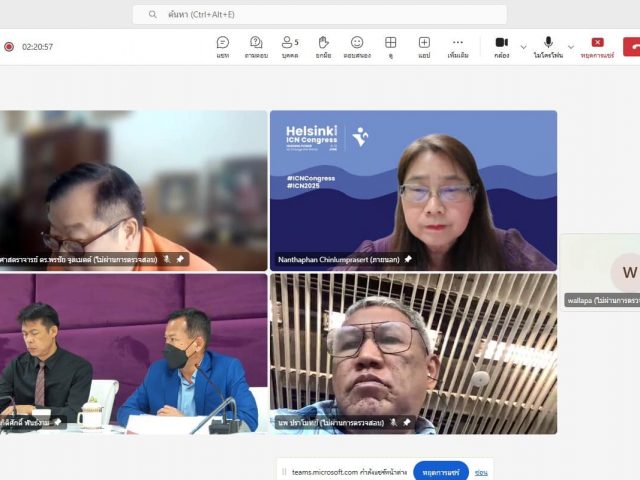Click pin icon on bottom-left meeting room tile
The image size is (640, 480).
pos(58,422)
